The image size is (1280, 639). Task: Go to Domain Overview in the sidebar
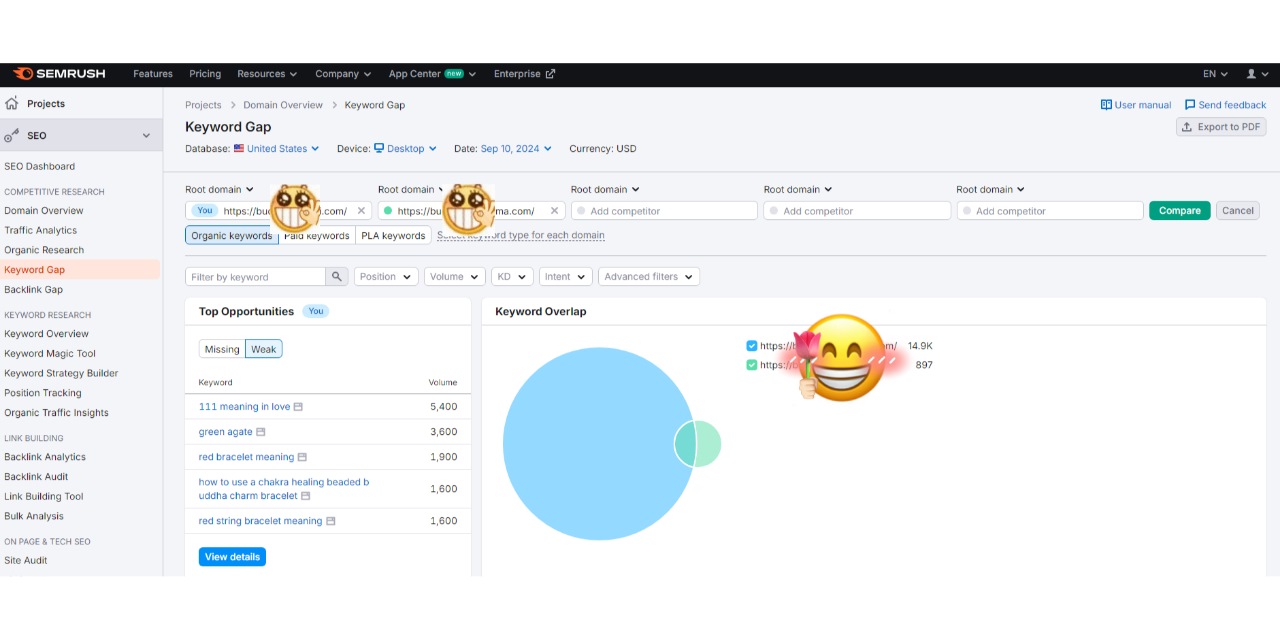click(44, 211)
